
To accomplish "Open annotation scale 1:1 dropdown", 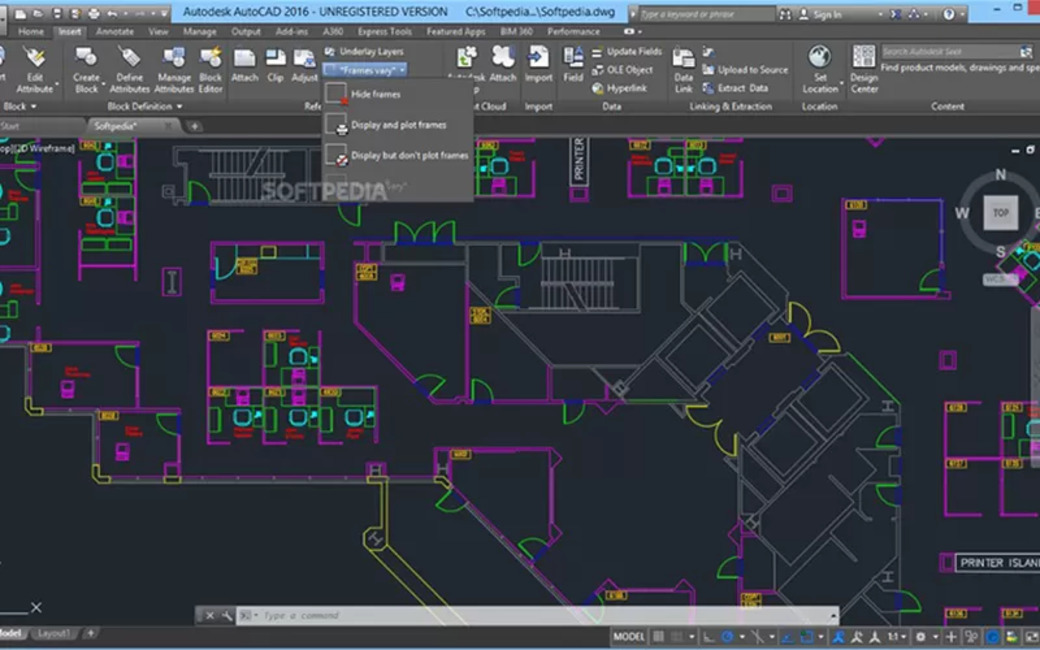I will pos(897,637).
